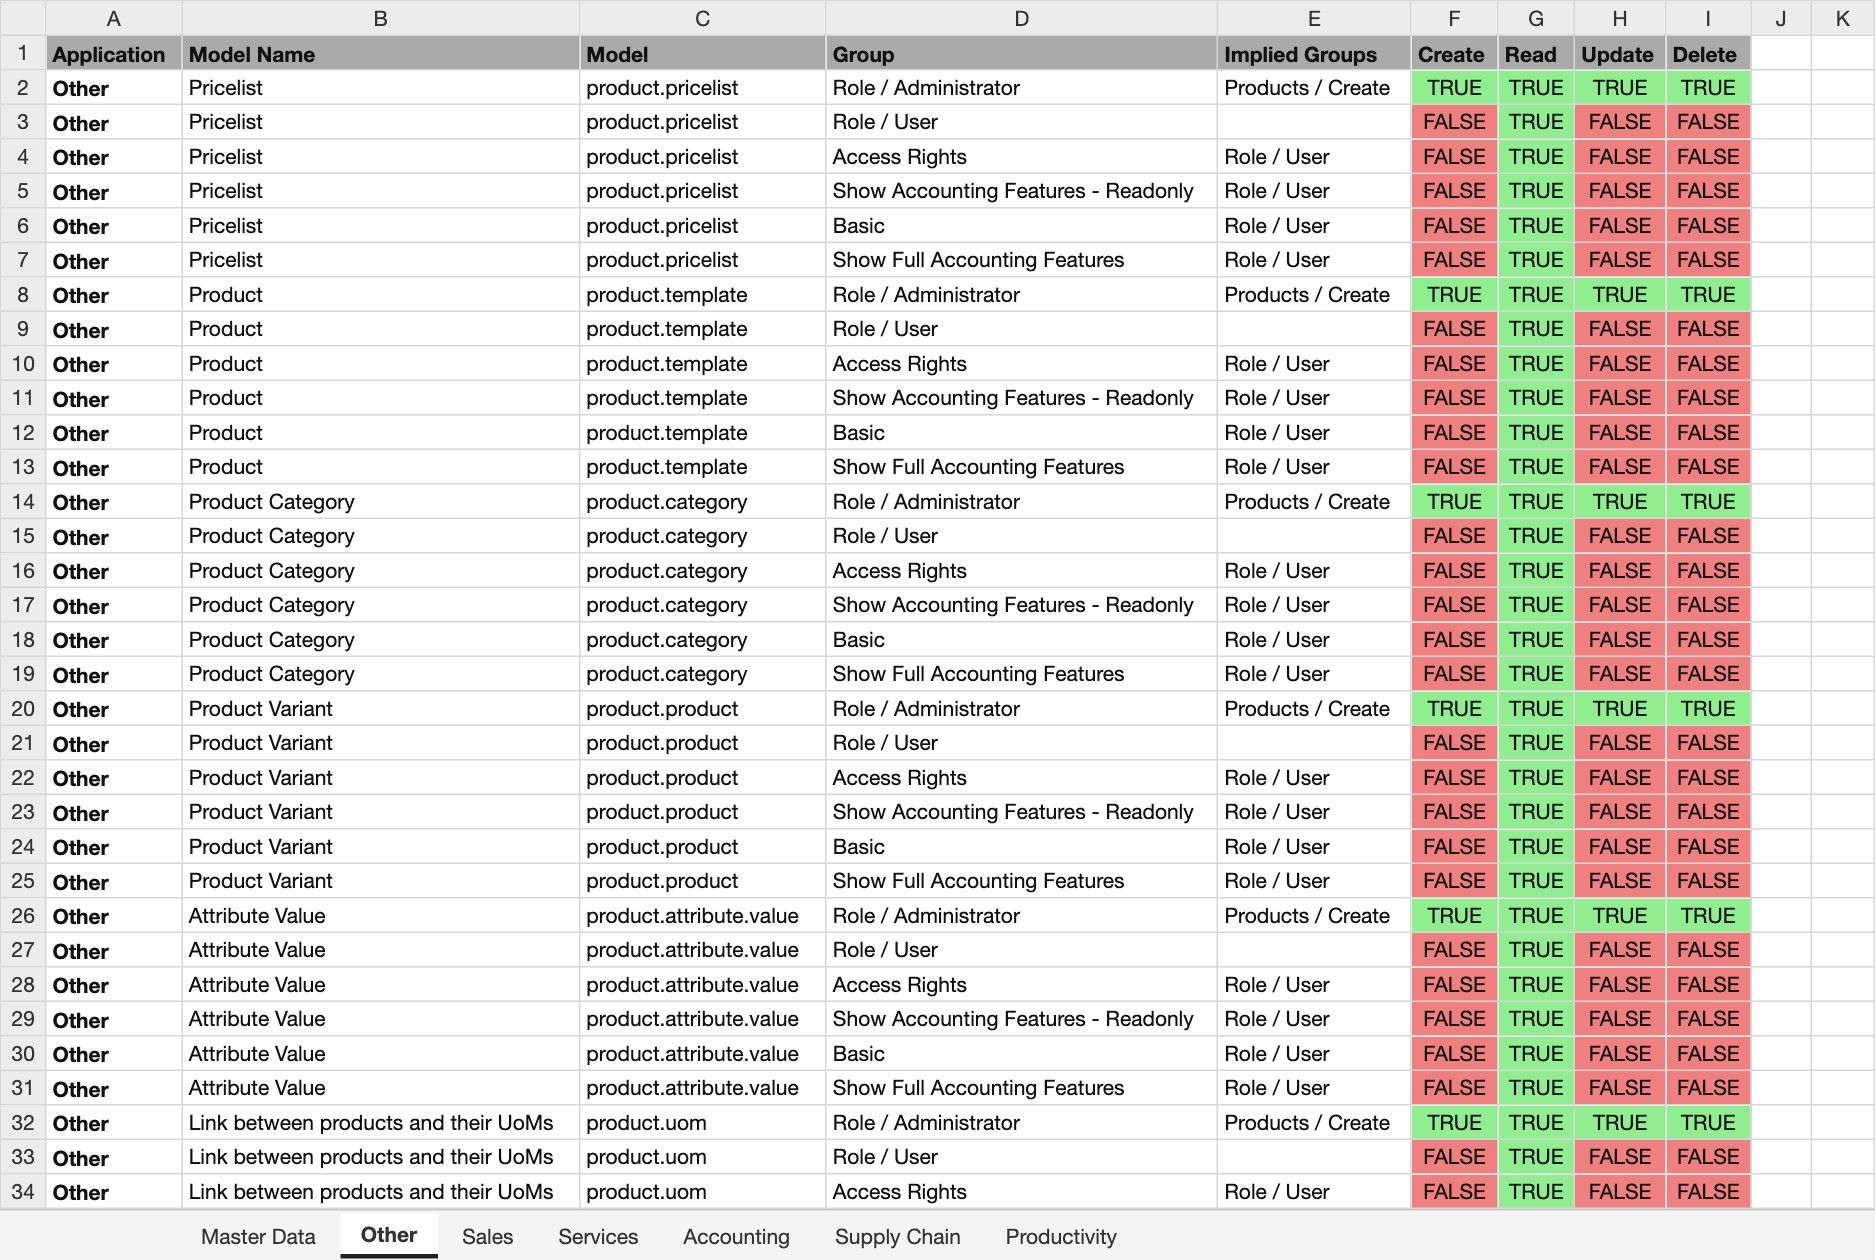Select row 20 header

pyautogui.click(x=23, y=709)
